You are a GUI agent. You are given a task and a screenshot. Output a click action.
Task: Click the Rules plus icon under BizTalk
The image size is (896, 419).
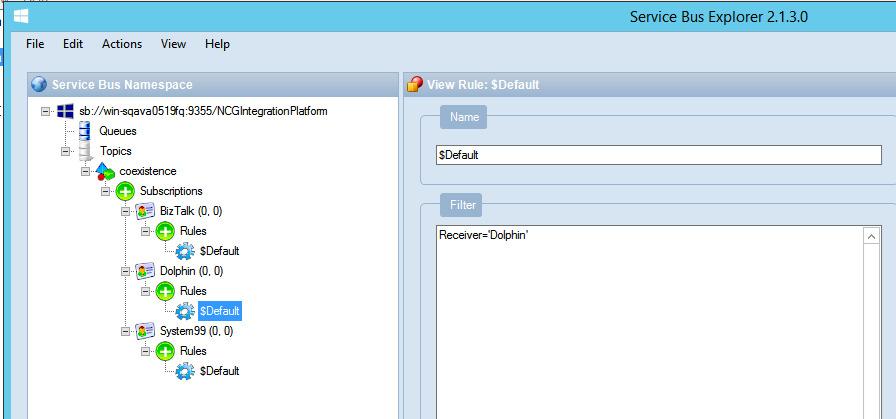[165, 232]
